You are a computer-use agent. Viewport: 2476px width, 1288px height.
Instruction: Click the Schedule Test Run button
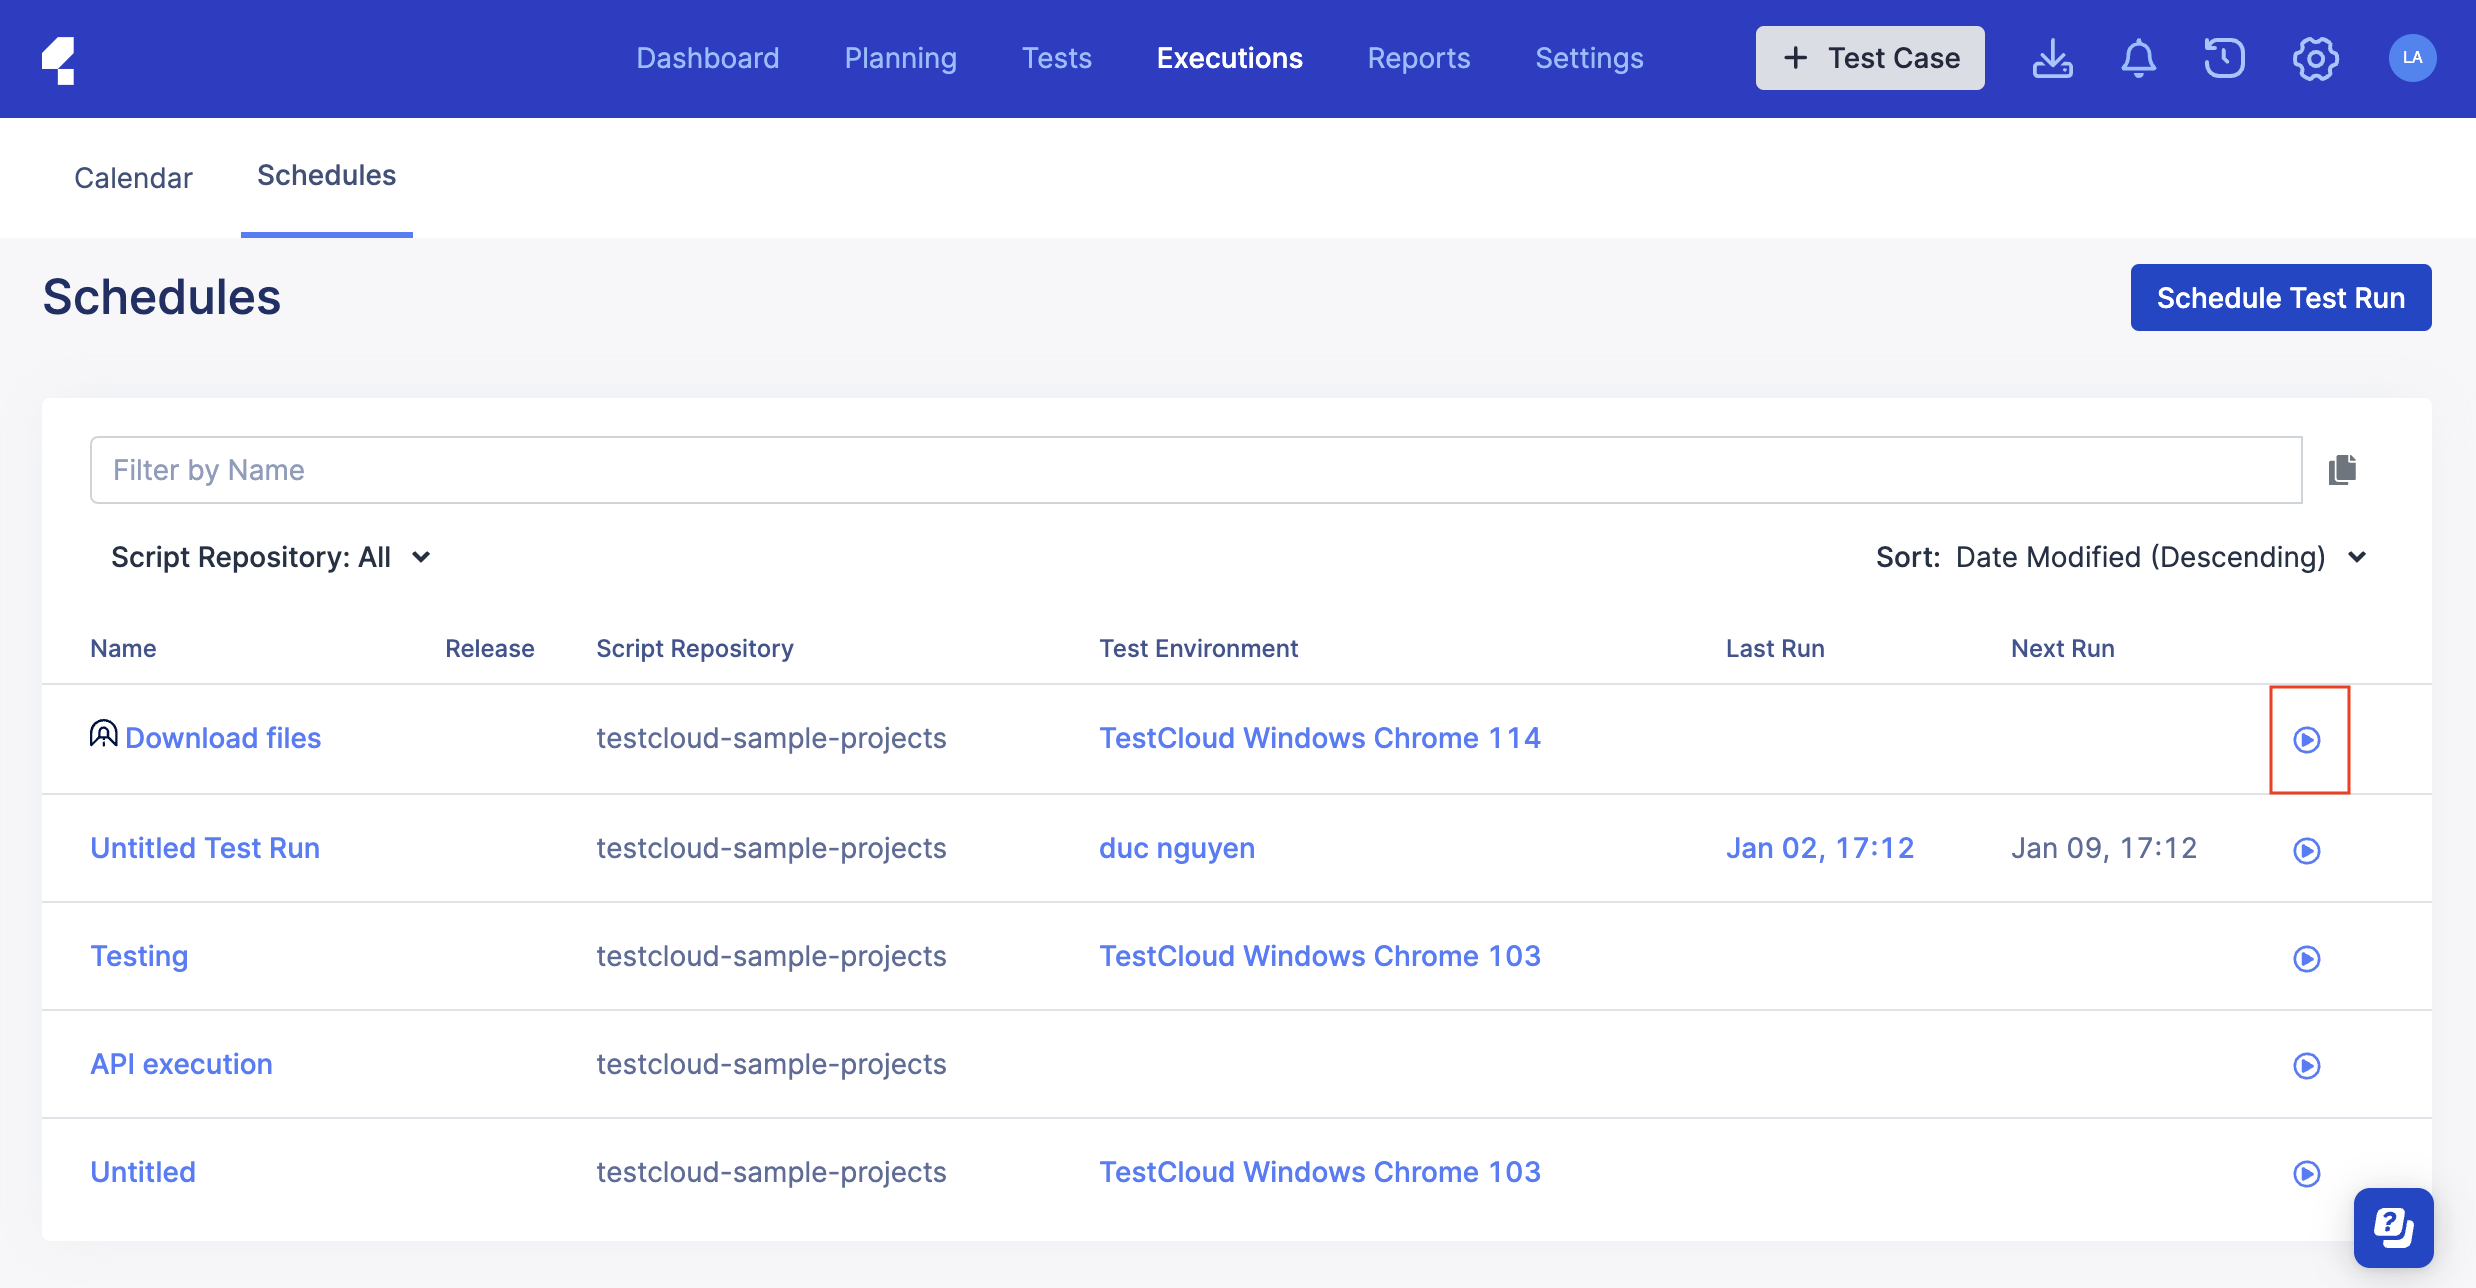tap(2281, 297)
